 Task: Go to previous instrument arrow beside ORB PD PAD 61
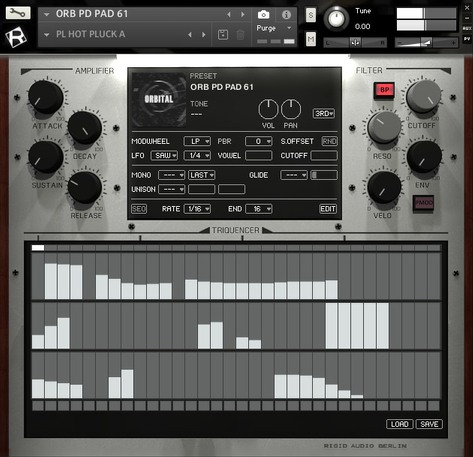(229, 14)
